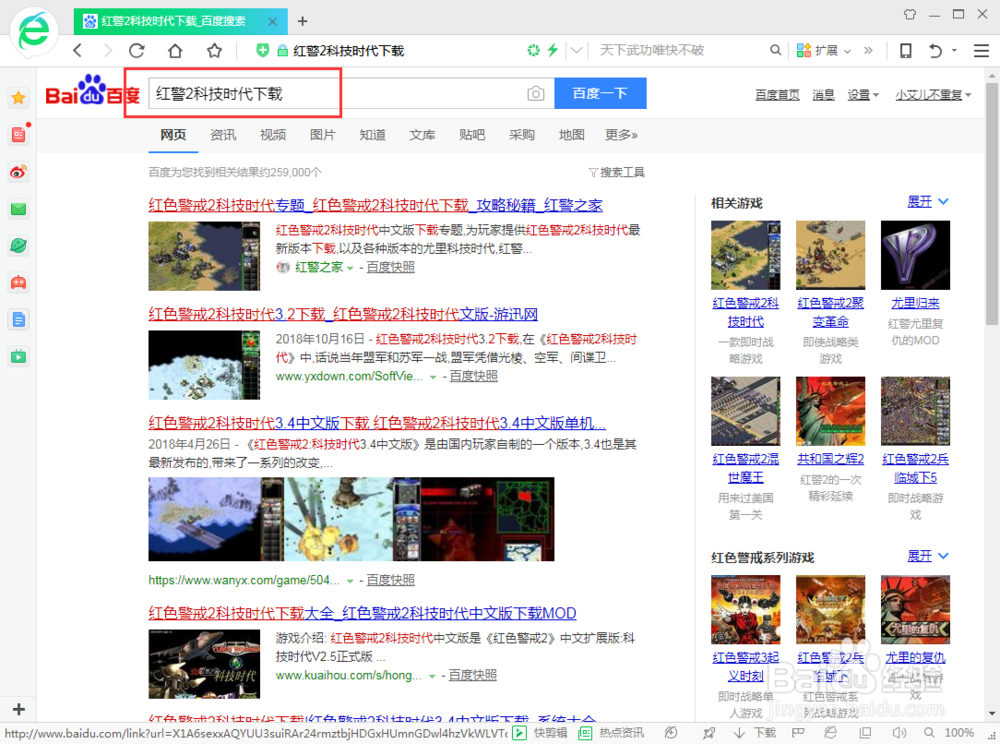Click the 尤里归来 game thumbnail
The image size is (1000, 744).
click(x=915, y=255)
